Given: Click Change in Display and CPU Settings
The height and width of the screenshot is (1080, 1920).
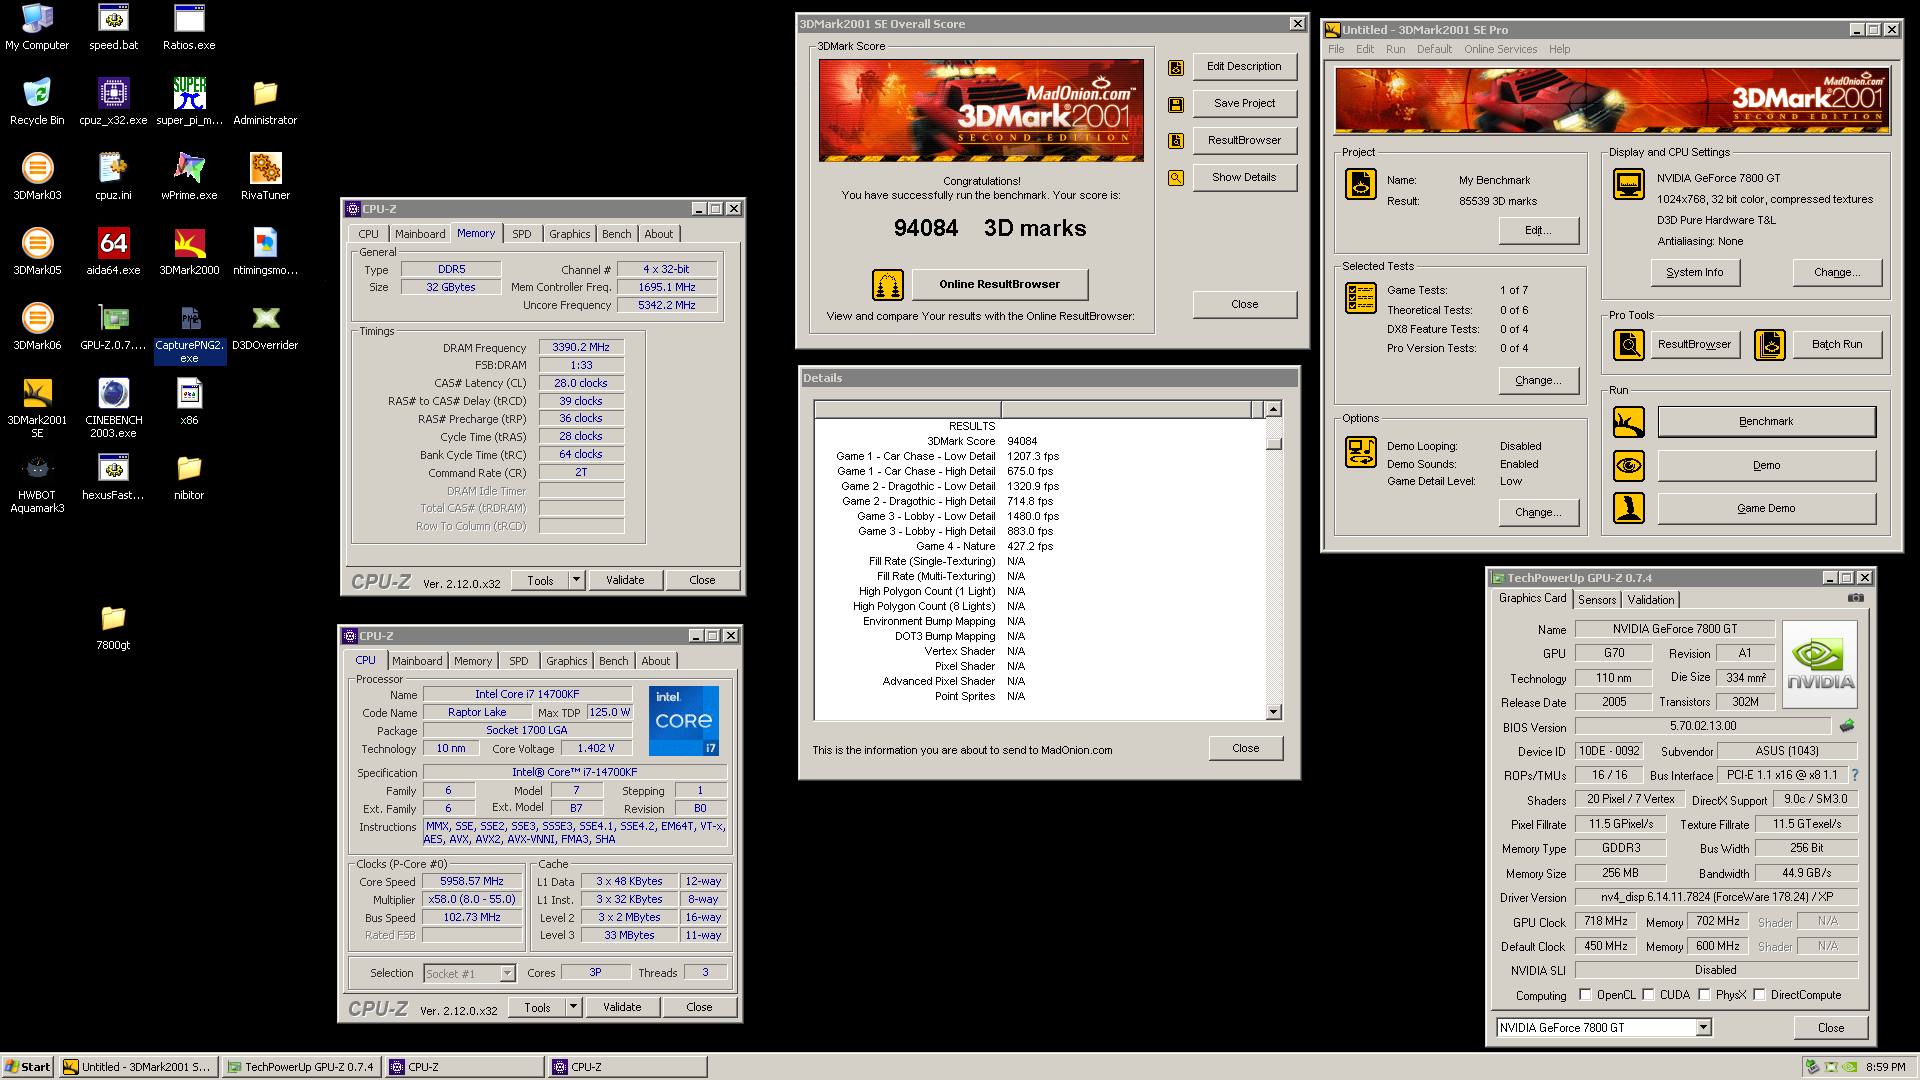Looking at the screenshot, I should pyautogui.click(x=1836, y=272).
